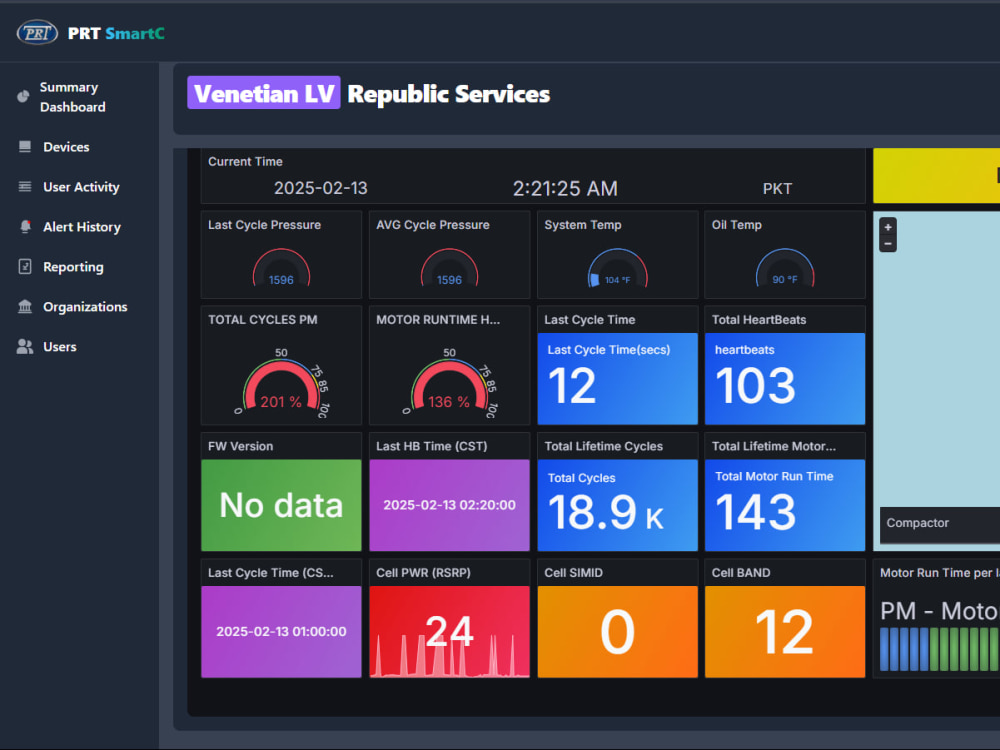Click the Venetian LV purple badge
This screenshot has width=1000, height=750.
click(263, 93)
